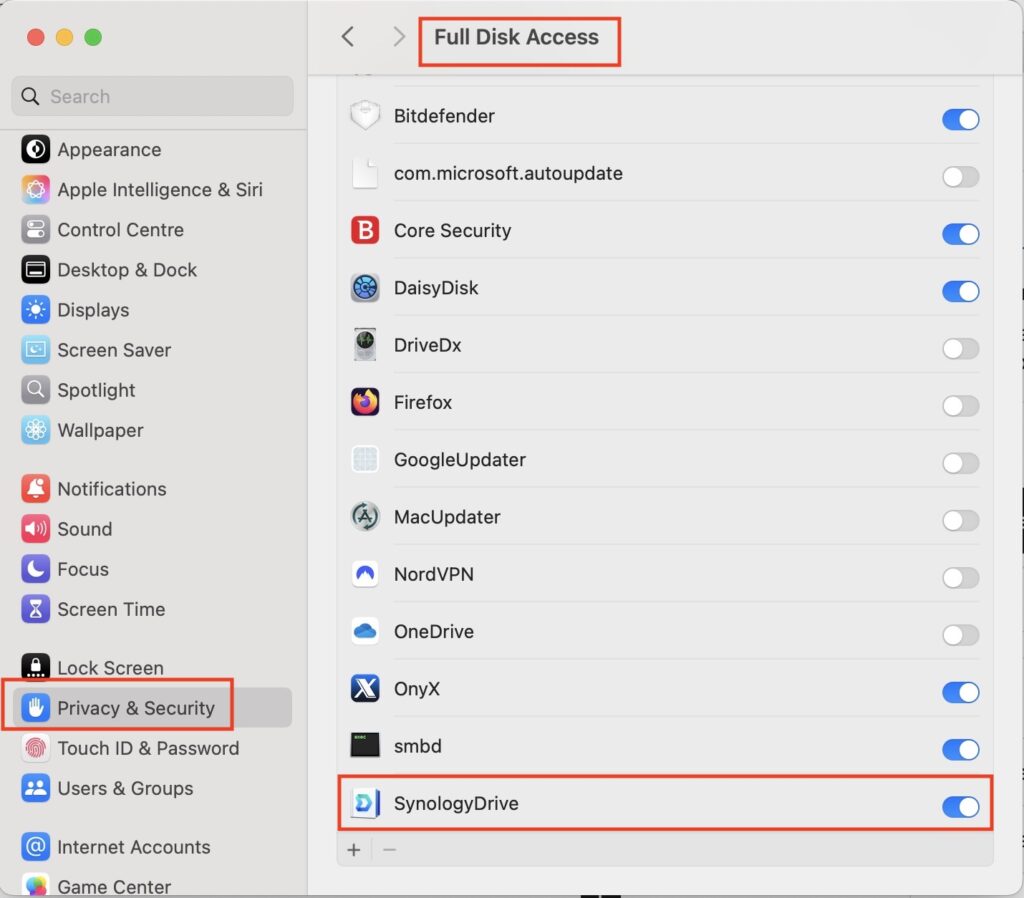
Task: Turn on the OneDrive toggle
Action: (960, 634)
